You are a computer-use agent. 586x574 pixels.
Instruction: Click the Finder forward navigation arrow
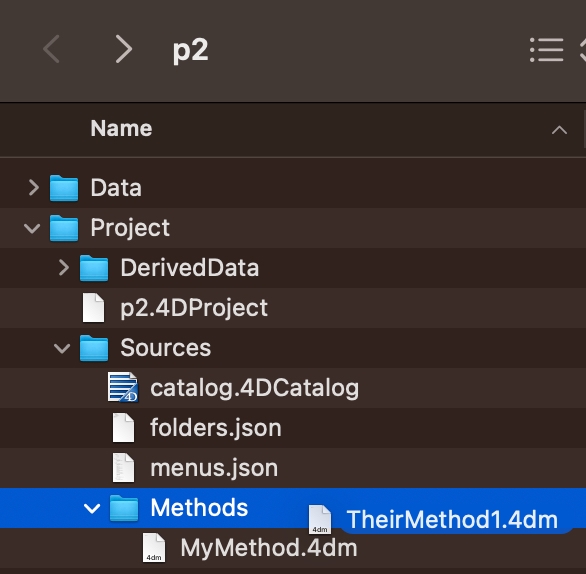tap(123, 49)
